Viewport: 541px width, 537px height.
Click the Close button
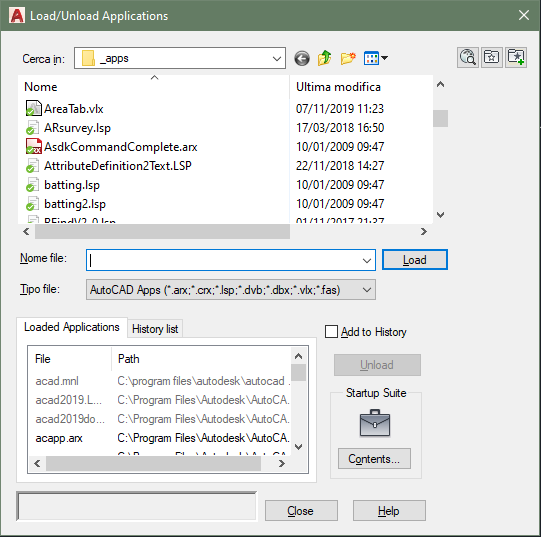tap(301, 511)
